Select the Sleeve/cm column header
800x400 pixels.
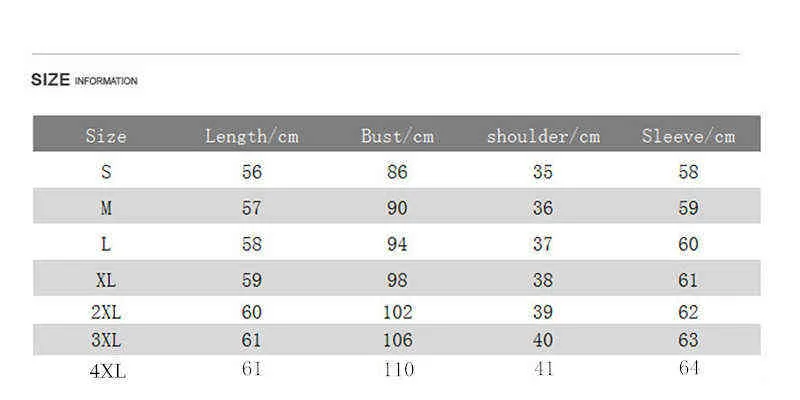tap(688, 136)
